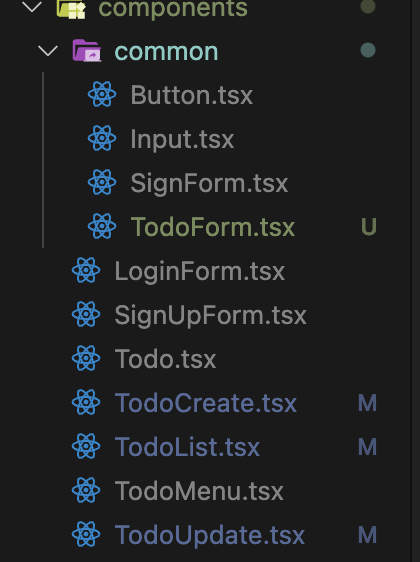Viewport: 420px width, 562px height.
Task: Open the TodoList.tsx file
Action: tap(187, 447)
